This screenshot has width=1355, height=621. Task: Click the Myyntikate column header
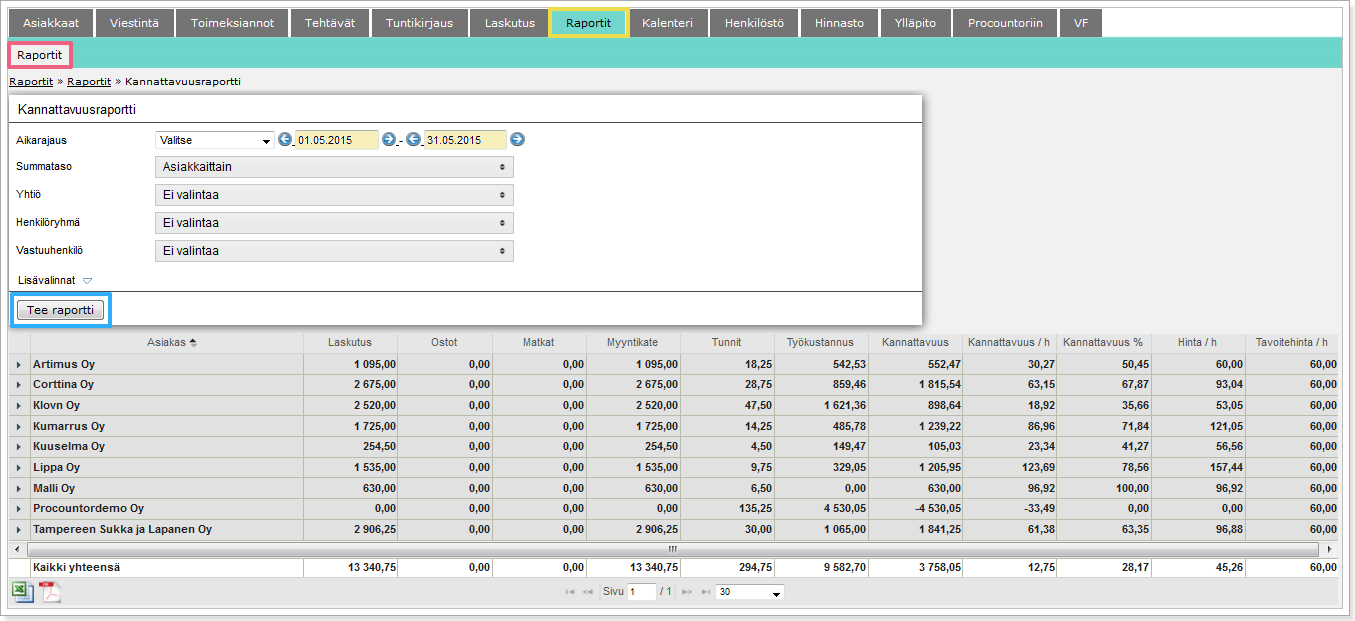tap(633, 342)
